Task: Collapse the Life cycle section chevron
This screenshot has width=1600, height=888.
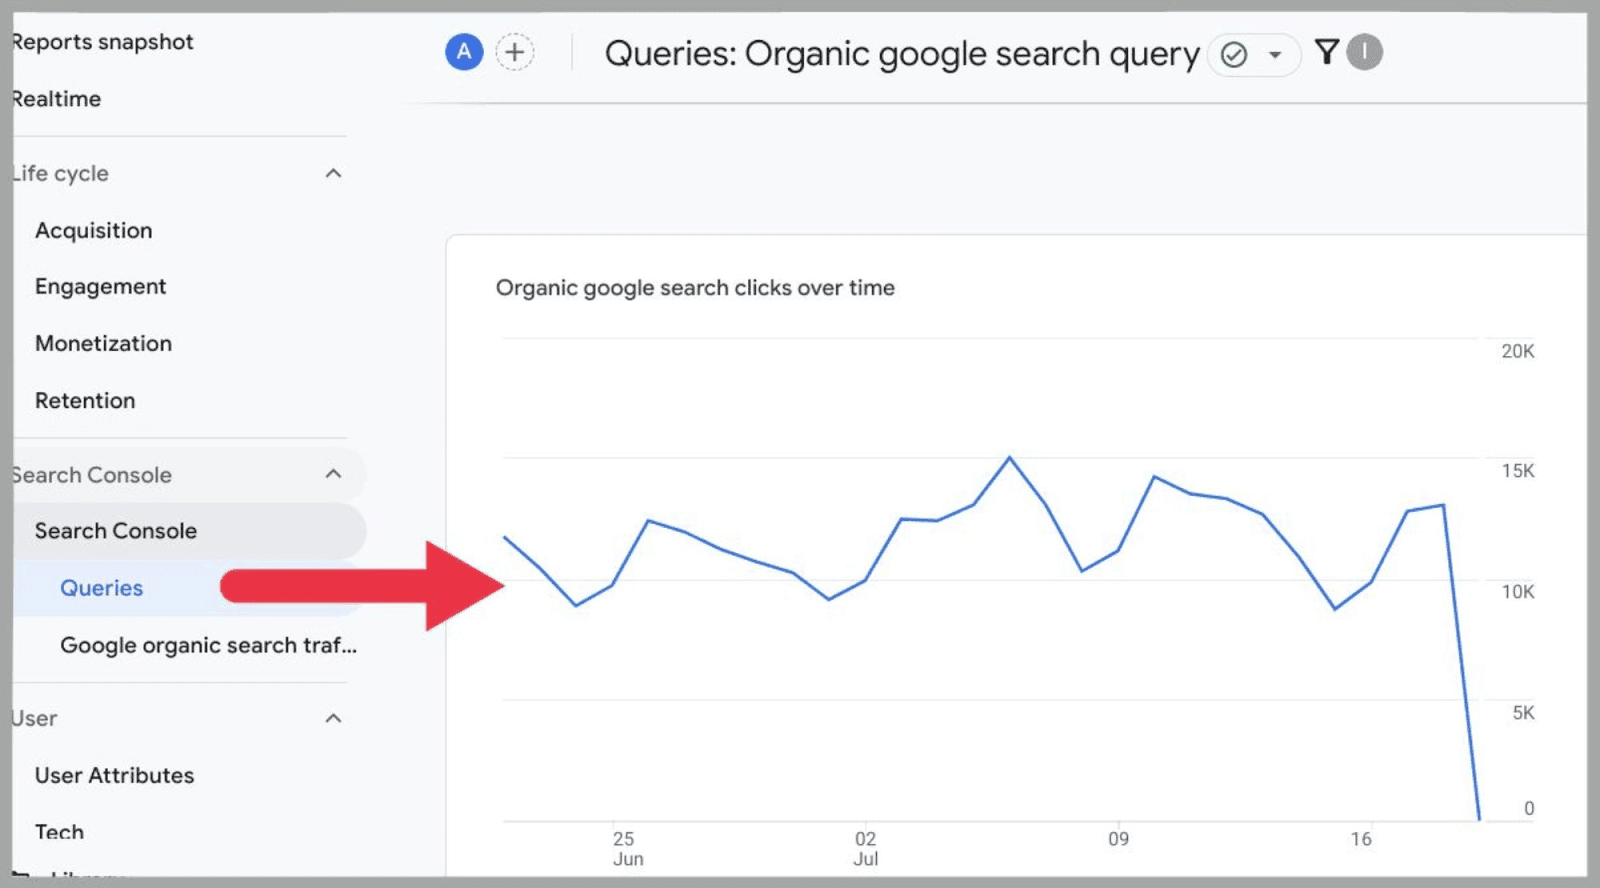Action: pos(334,172)
